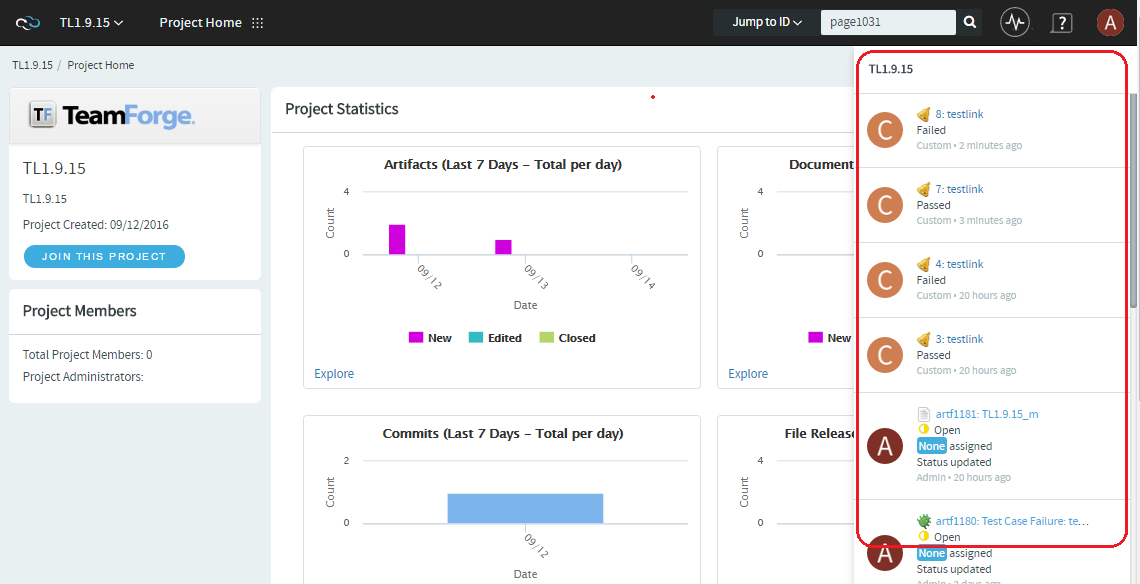Click the New legend swatch in Artifacts chart
Screen dimensions: 1140x584
(416, 337)
